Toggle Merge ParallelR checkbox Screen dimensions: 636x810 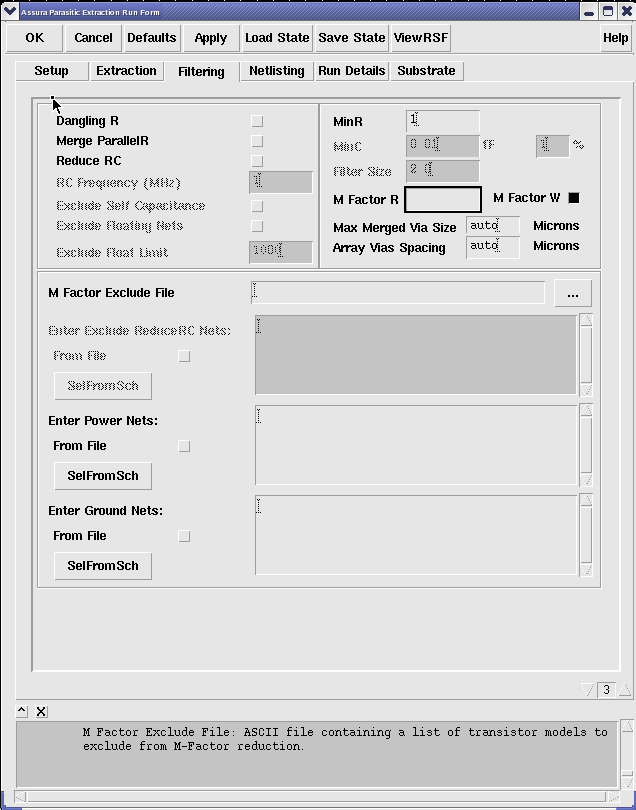[x=257, y=141]
